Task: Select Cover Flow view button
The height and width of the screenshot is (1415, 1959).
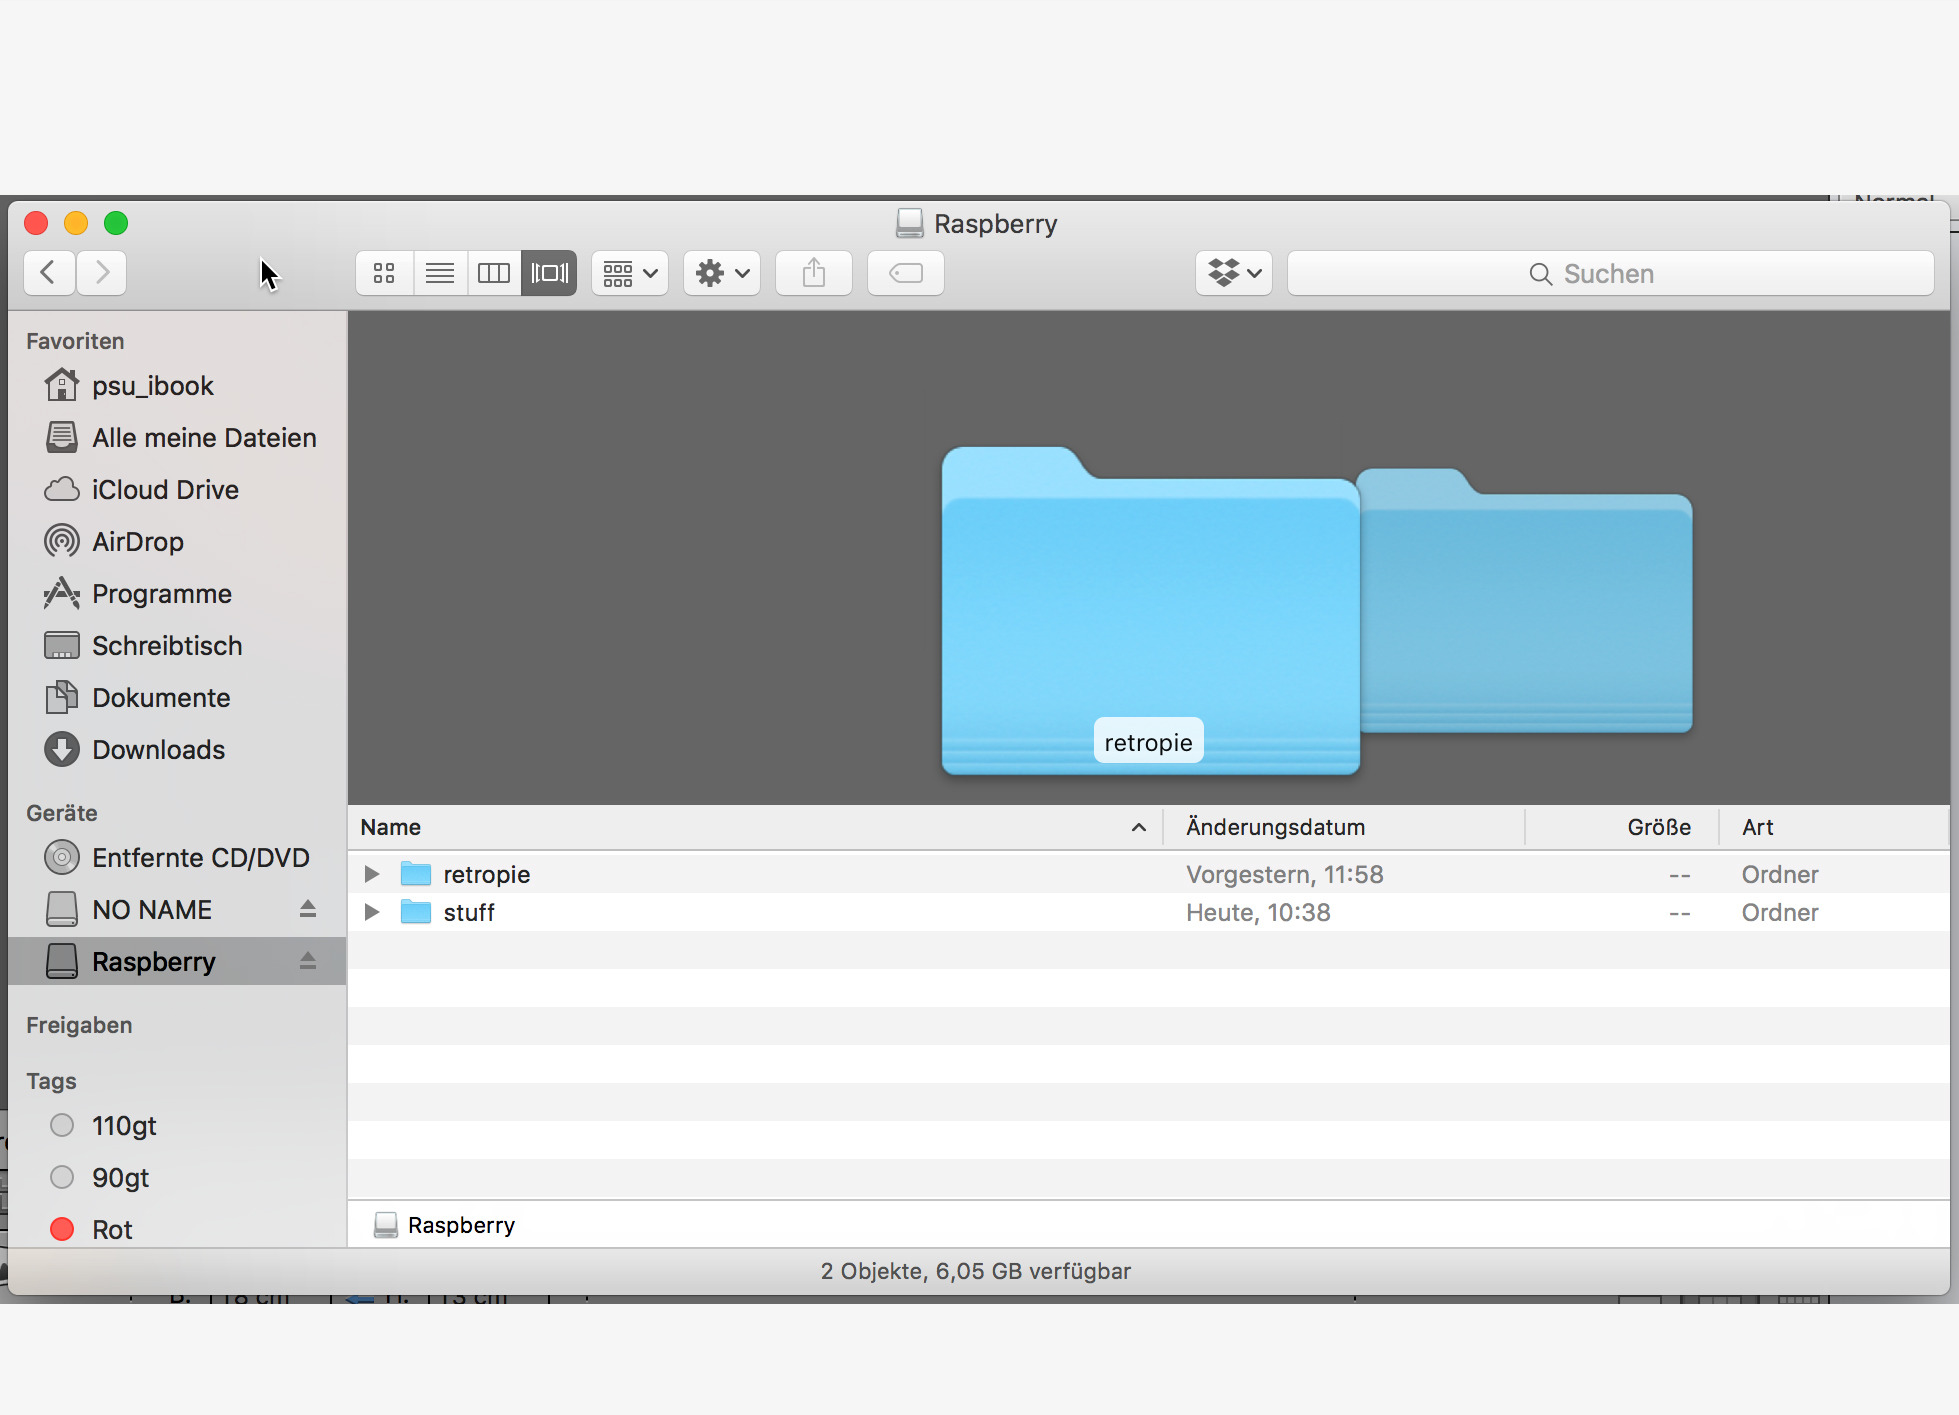Action: [549, 273]
